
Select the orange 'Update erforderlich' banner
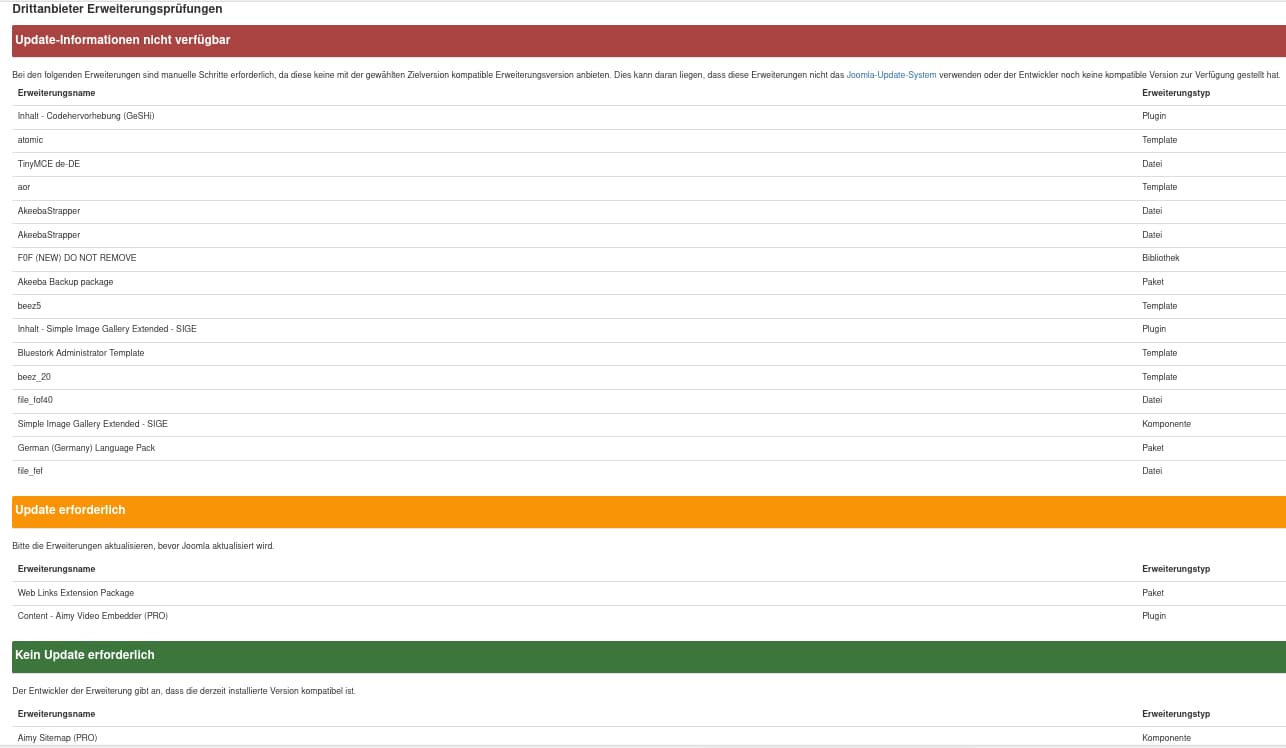[649, 511]
